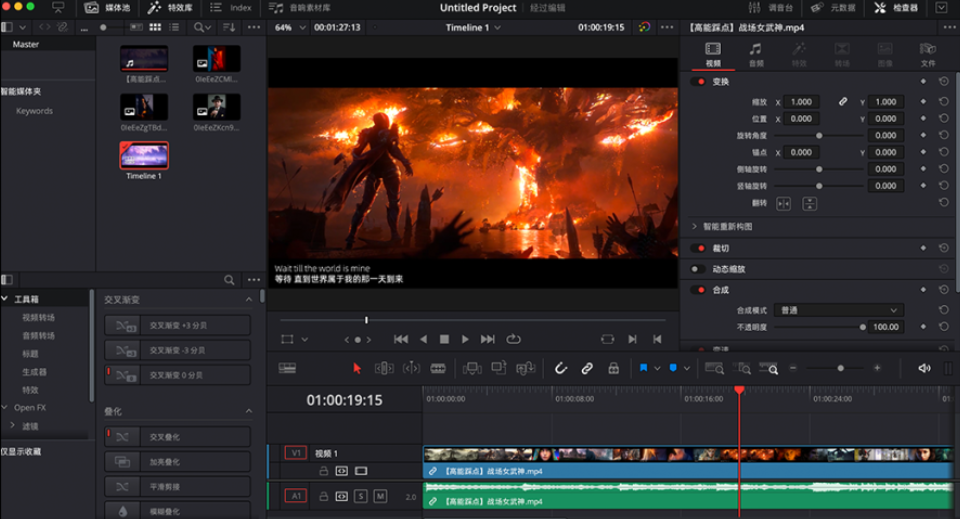Switch to inspector File tab
Image resolution: width=960 pixels, height=519 pixels.
[x=928, y=54]
